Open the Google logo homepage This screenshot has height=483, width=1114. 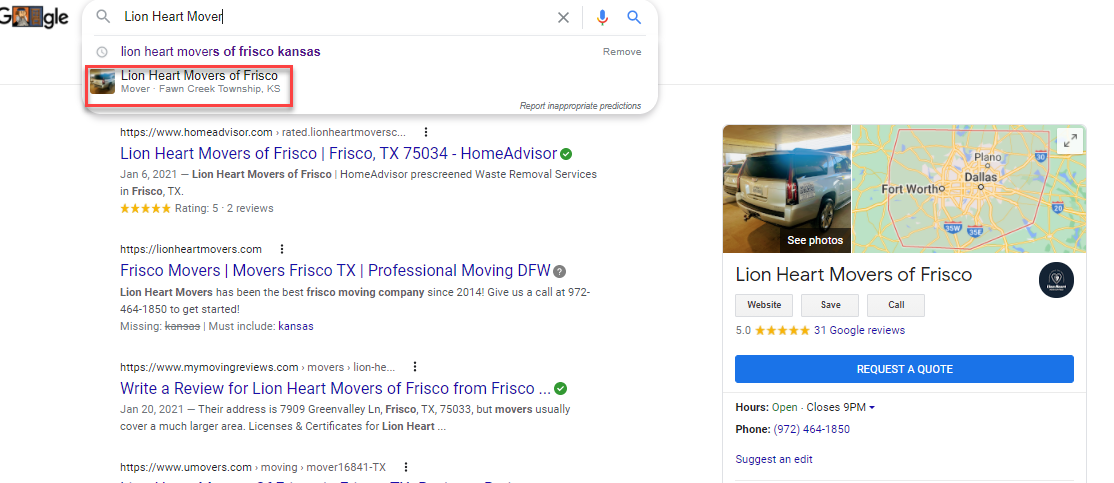35,17
